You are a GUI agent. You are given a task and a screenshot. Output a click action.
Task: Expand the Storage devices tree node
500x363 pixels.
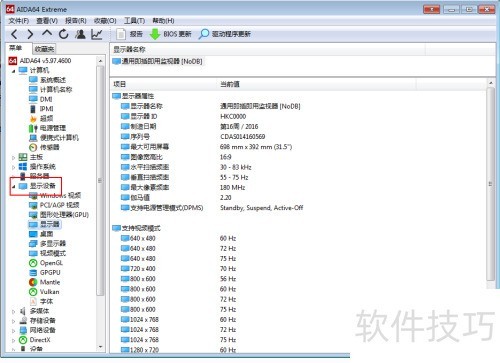(x=13, y=321)
